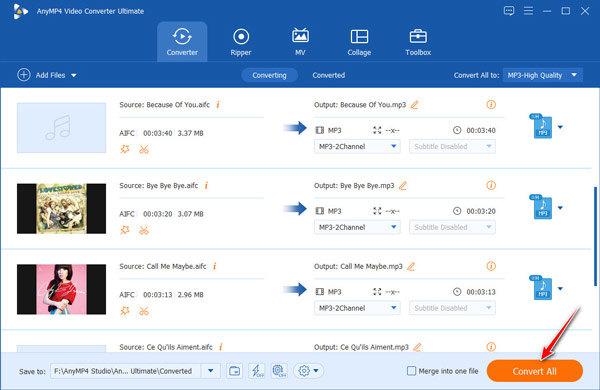Open output info for Because Of You.mp3
This screenshot has height=390, width=600.
(x=491, y=104)
